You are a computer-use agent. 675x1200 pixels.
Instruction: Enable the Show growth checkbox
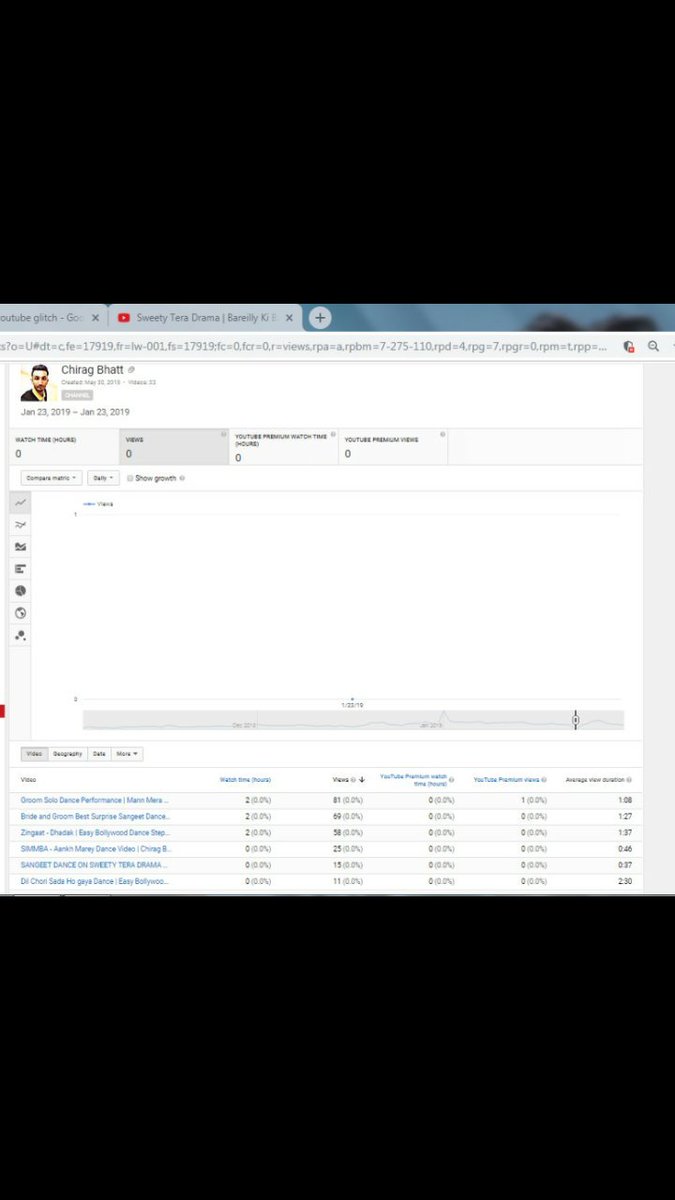130,478
